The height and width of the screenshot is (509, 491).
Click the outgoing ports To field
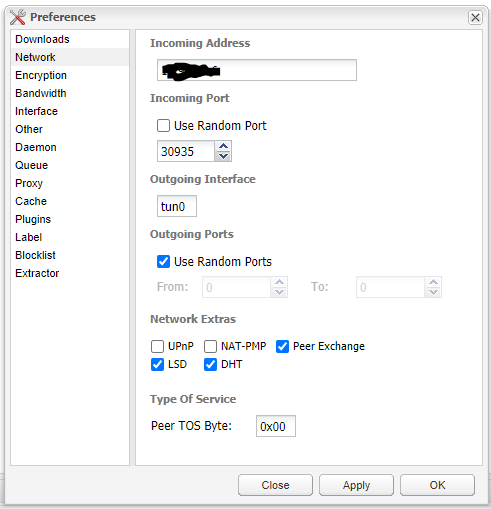click(x=390, y=287)
